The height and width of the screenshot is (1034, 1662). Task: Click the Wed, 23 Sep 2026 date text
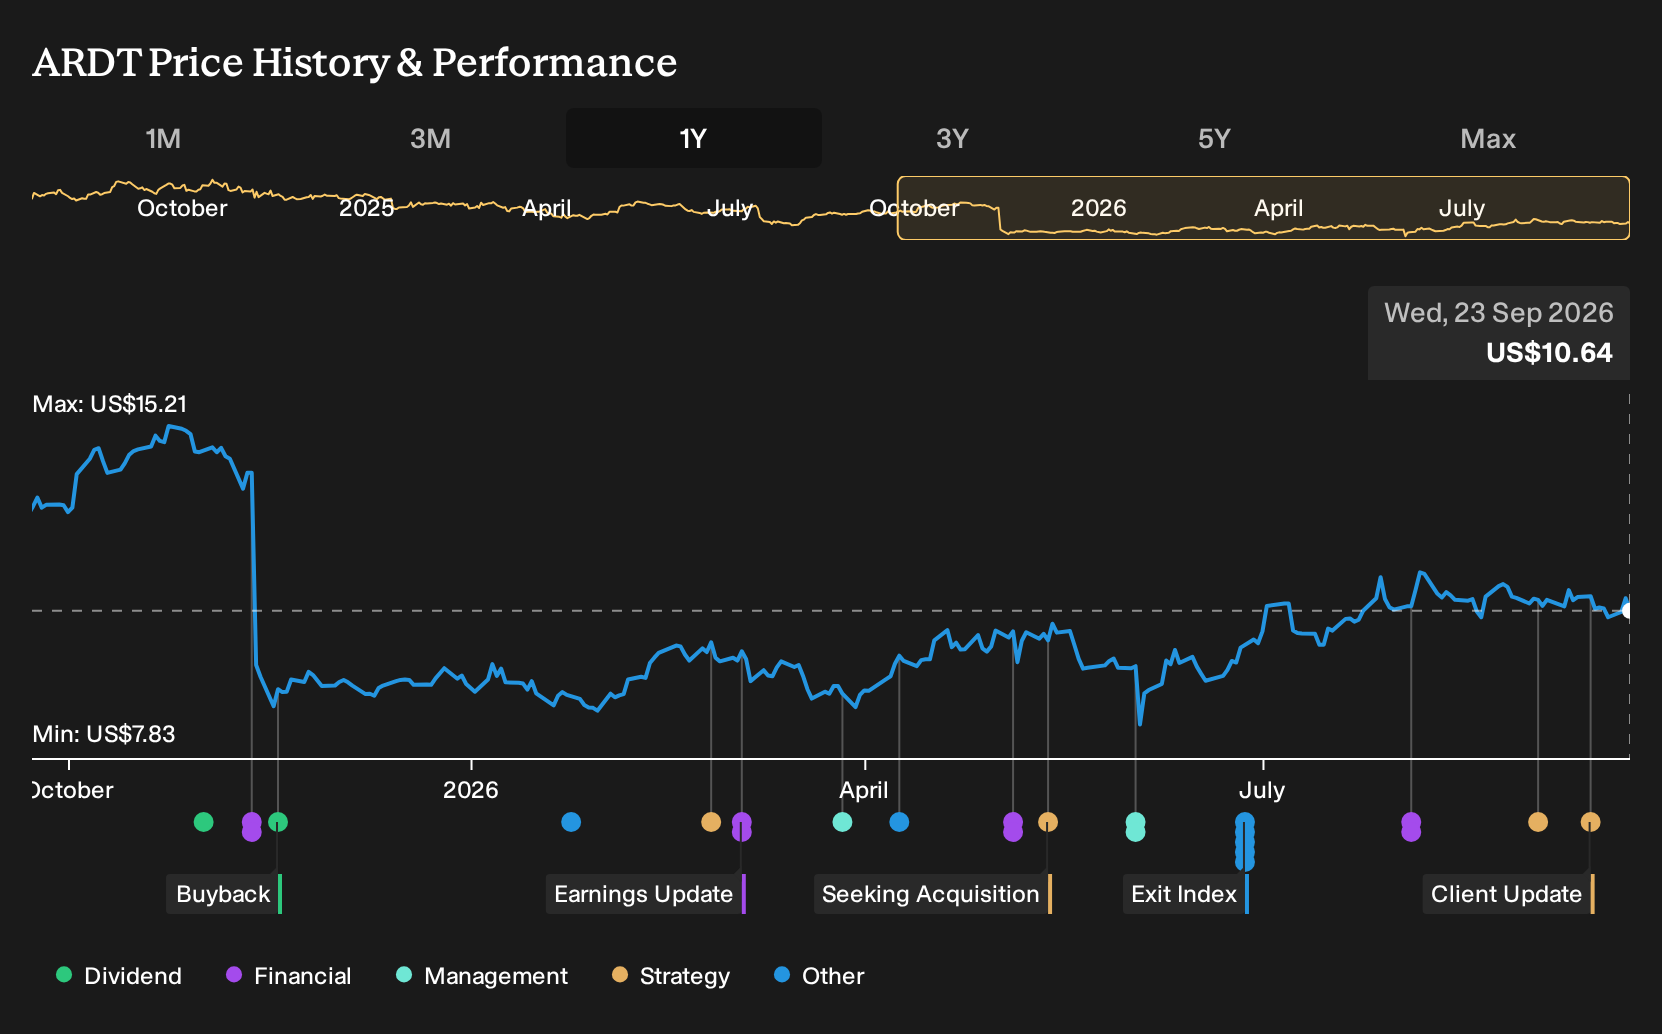tap(1498, 313)
